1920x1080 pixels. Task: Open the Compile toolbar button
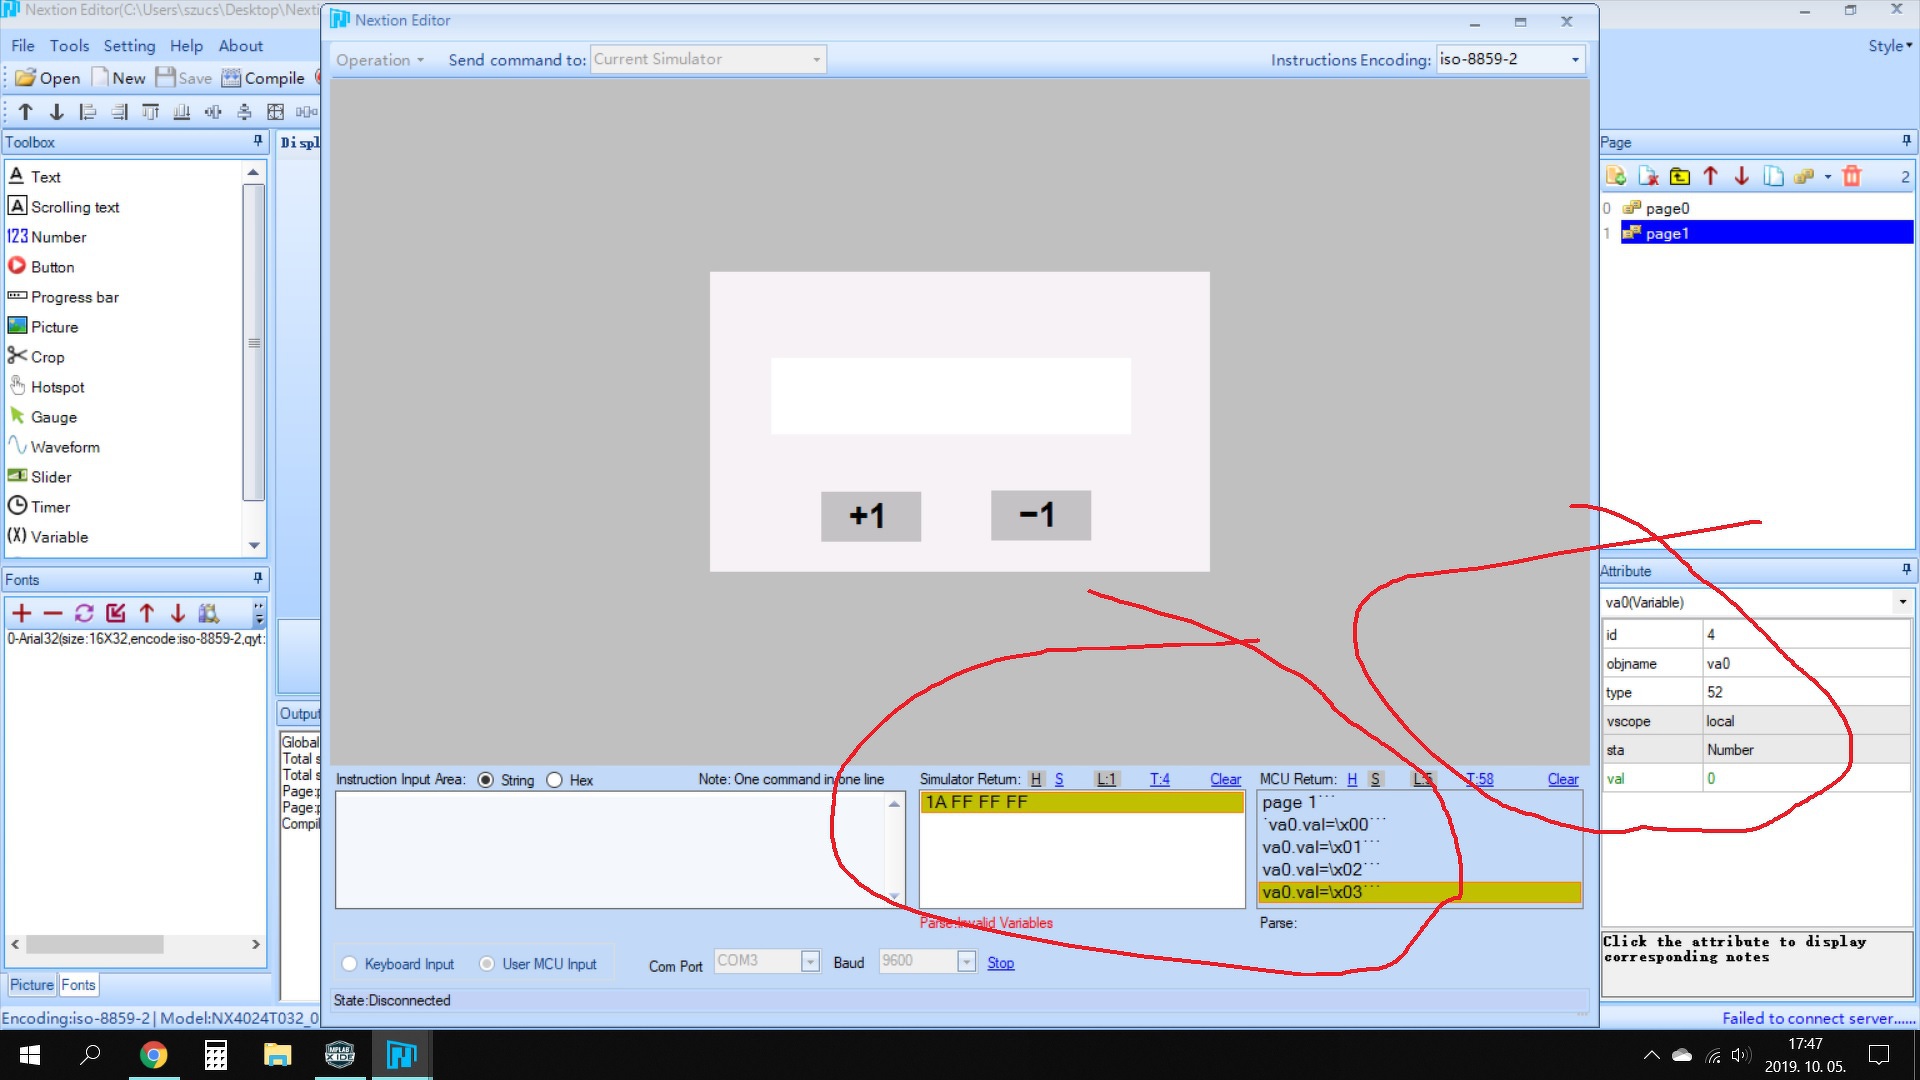point(263,78)
